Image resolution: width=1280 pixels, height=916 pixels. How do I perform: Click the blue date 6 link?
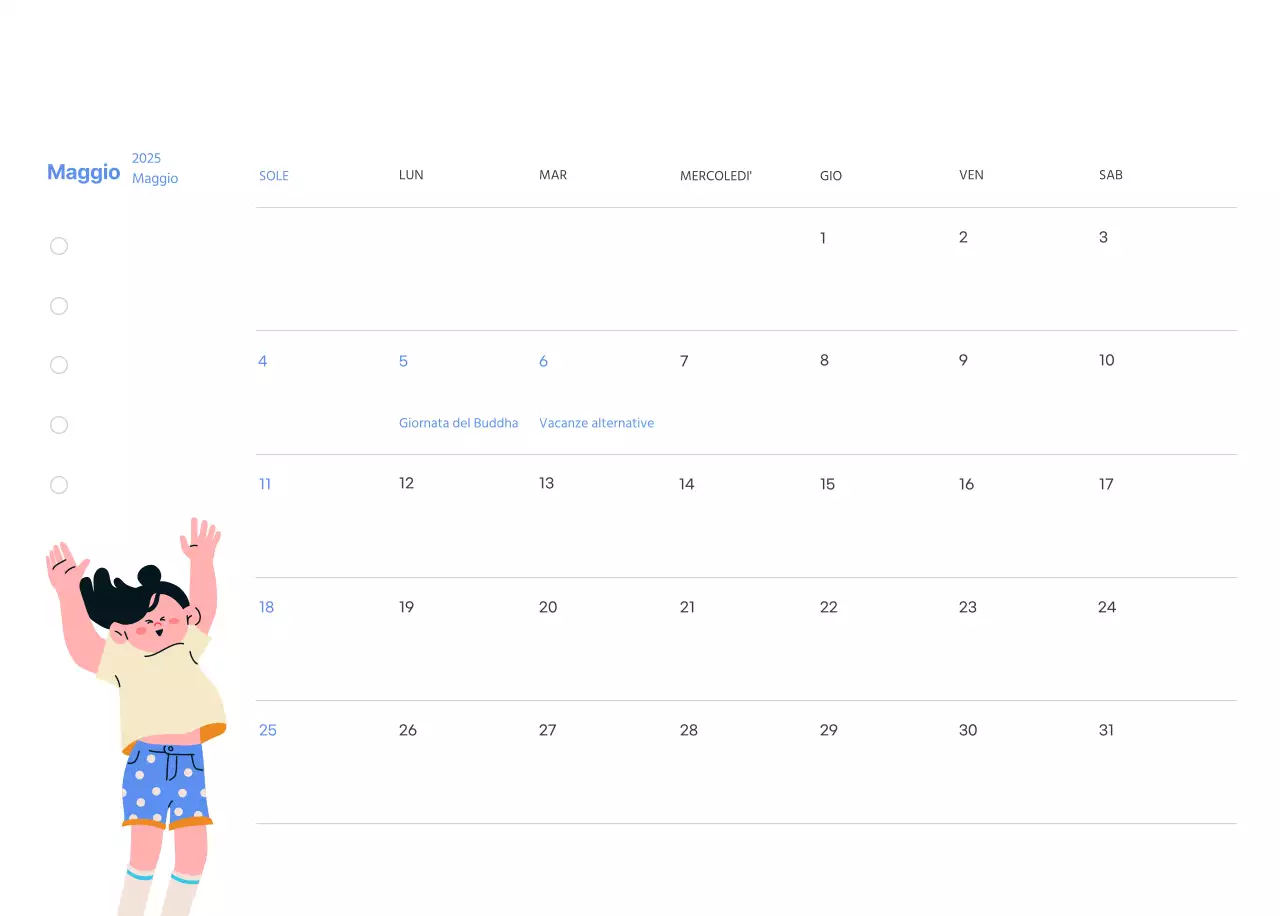(x=543, y=361)
